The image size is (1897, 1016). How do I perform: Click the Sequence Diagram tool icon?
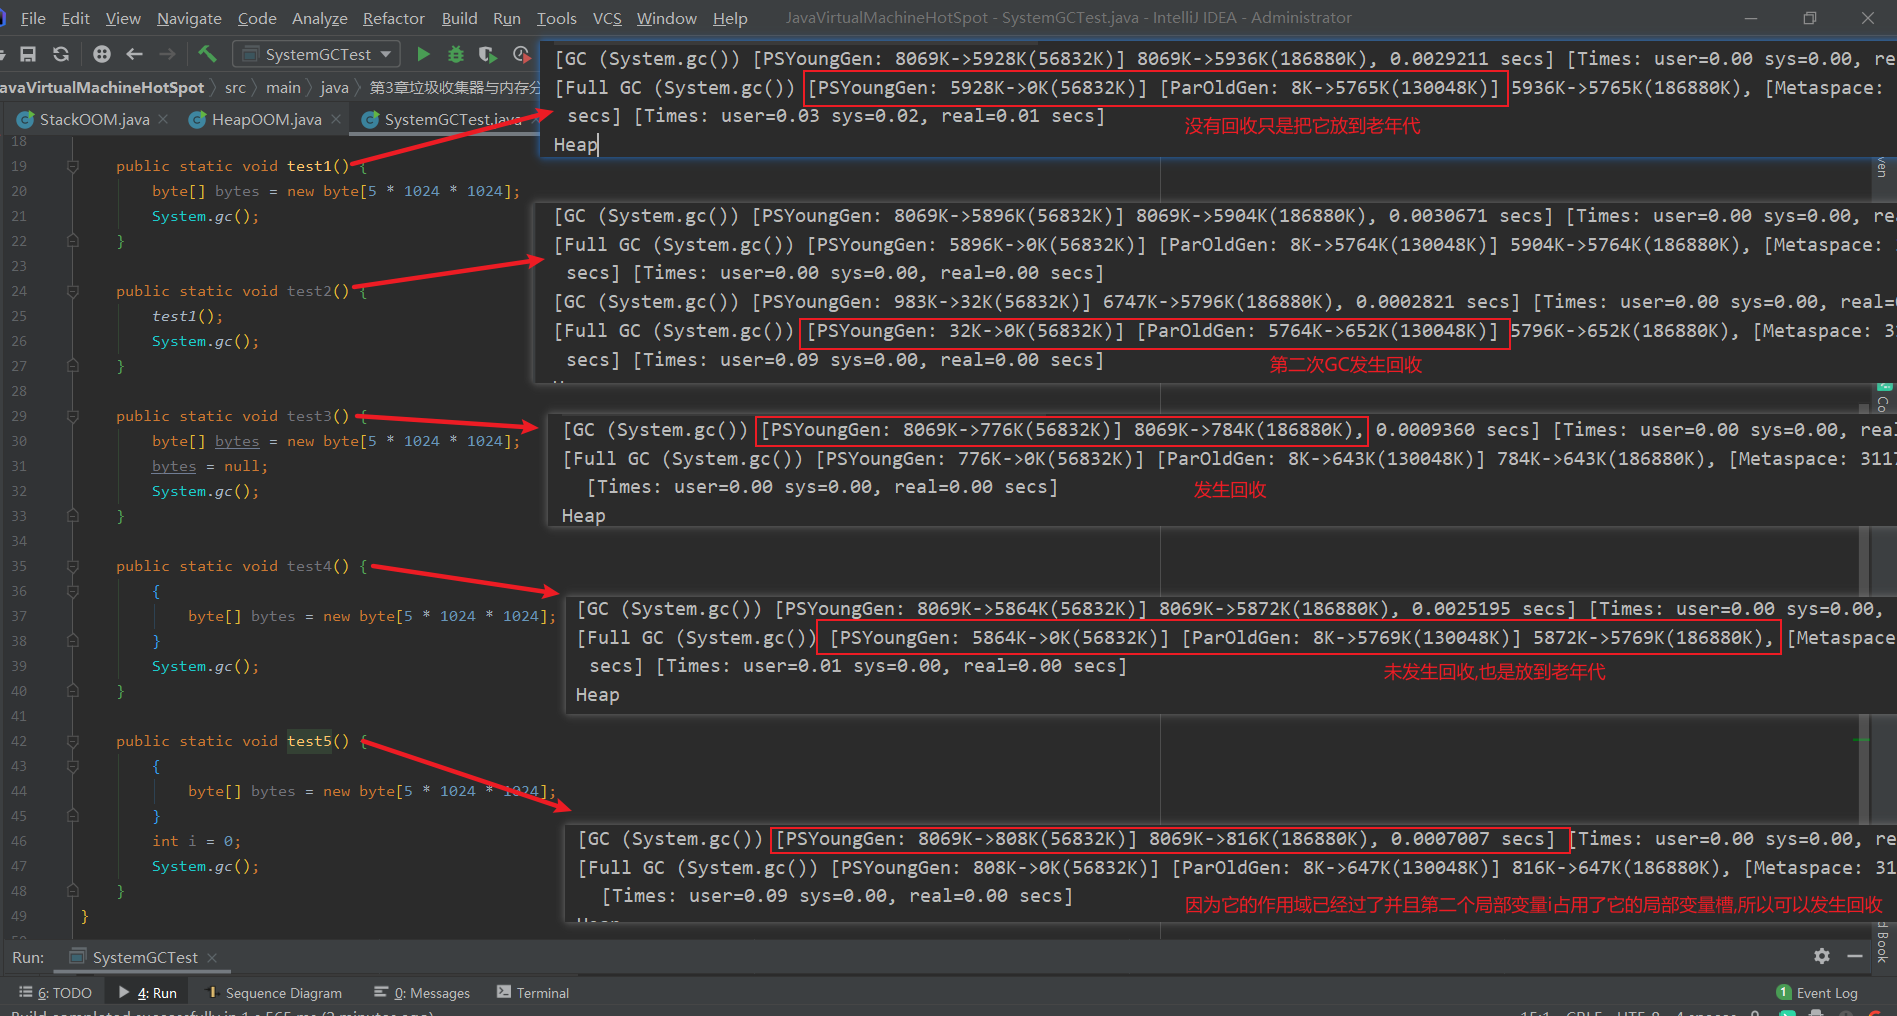pos(211,992)
